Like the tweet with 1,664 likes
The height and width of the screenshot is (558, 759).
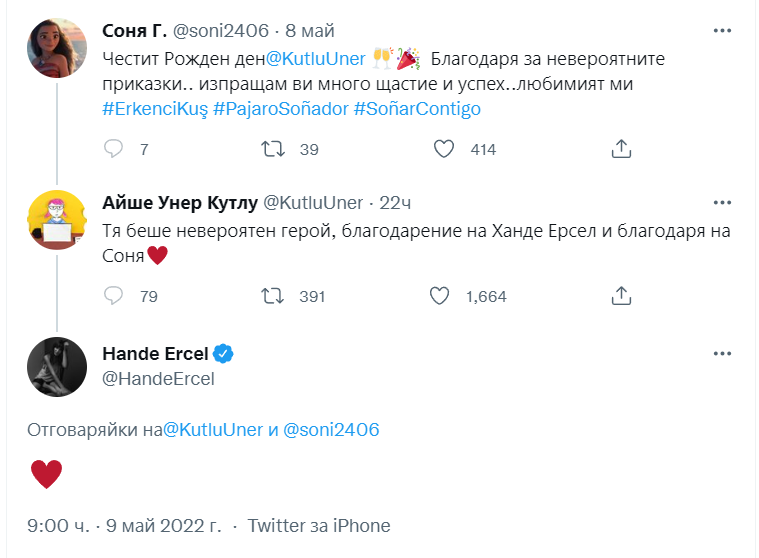click(439, 296)
